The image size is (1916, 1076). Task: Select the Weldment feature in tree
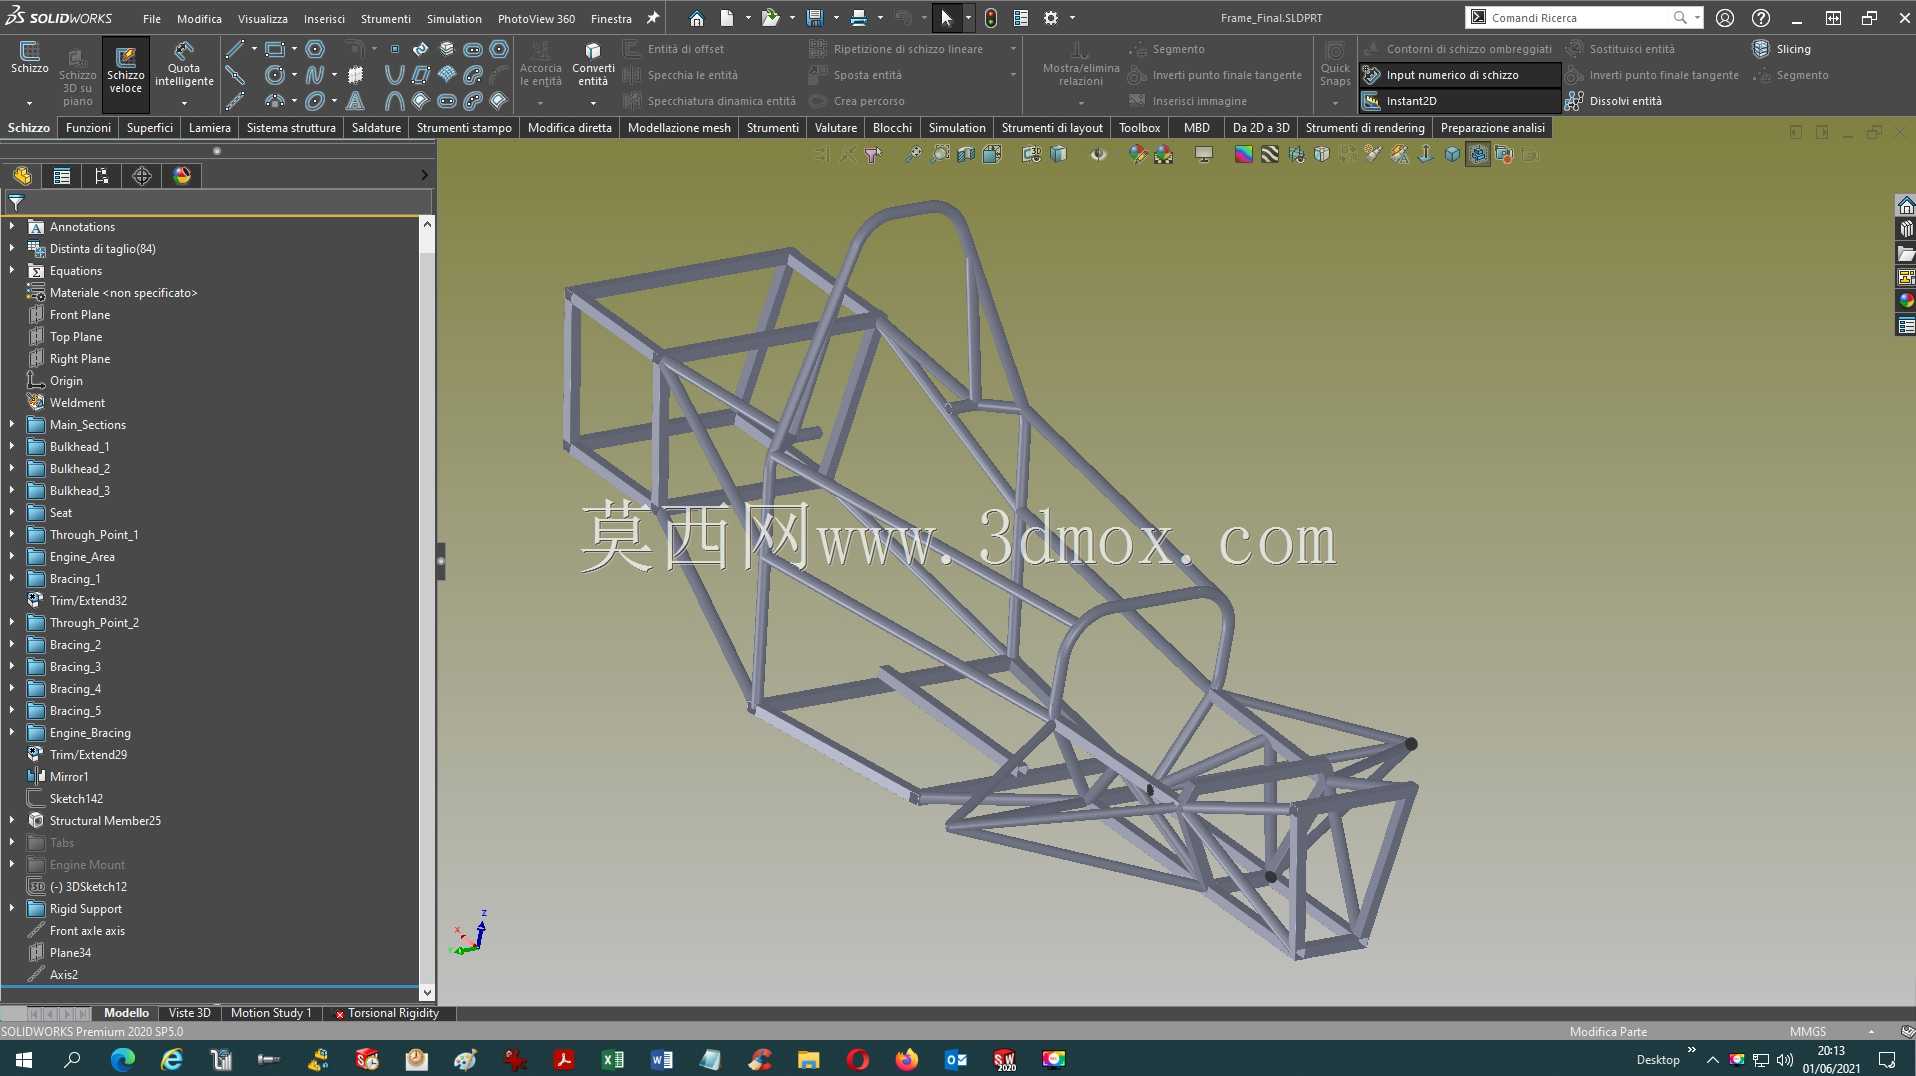tap(77, 403)
